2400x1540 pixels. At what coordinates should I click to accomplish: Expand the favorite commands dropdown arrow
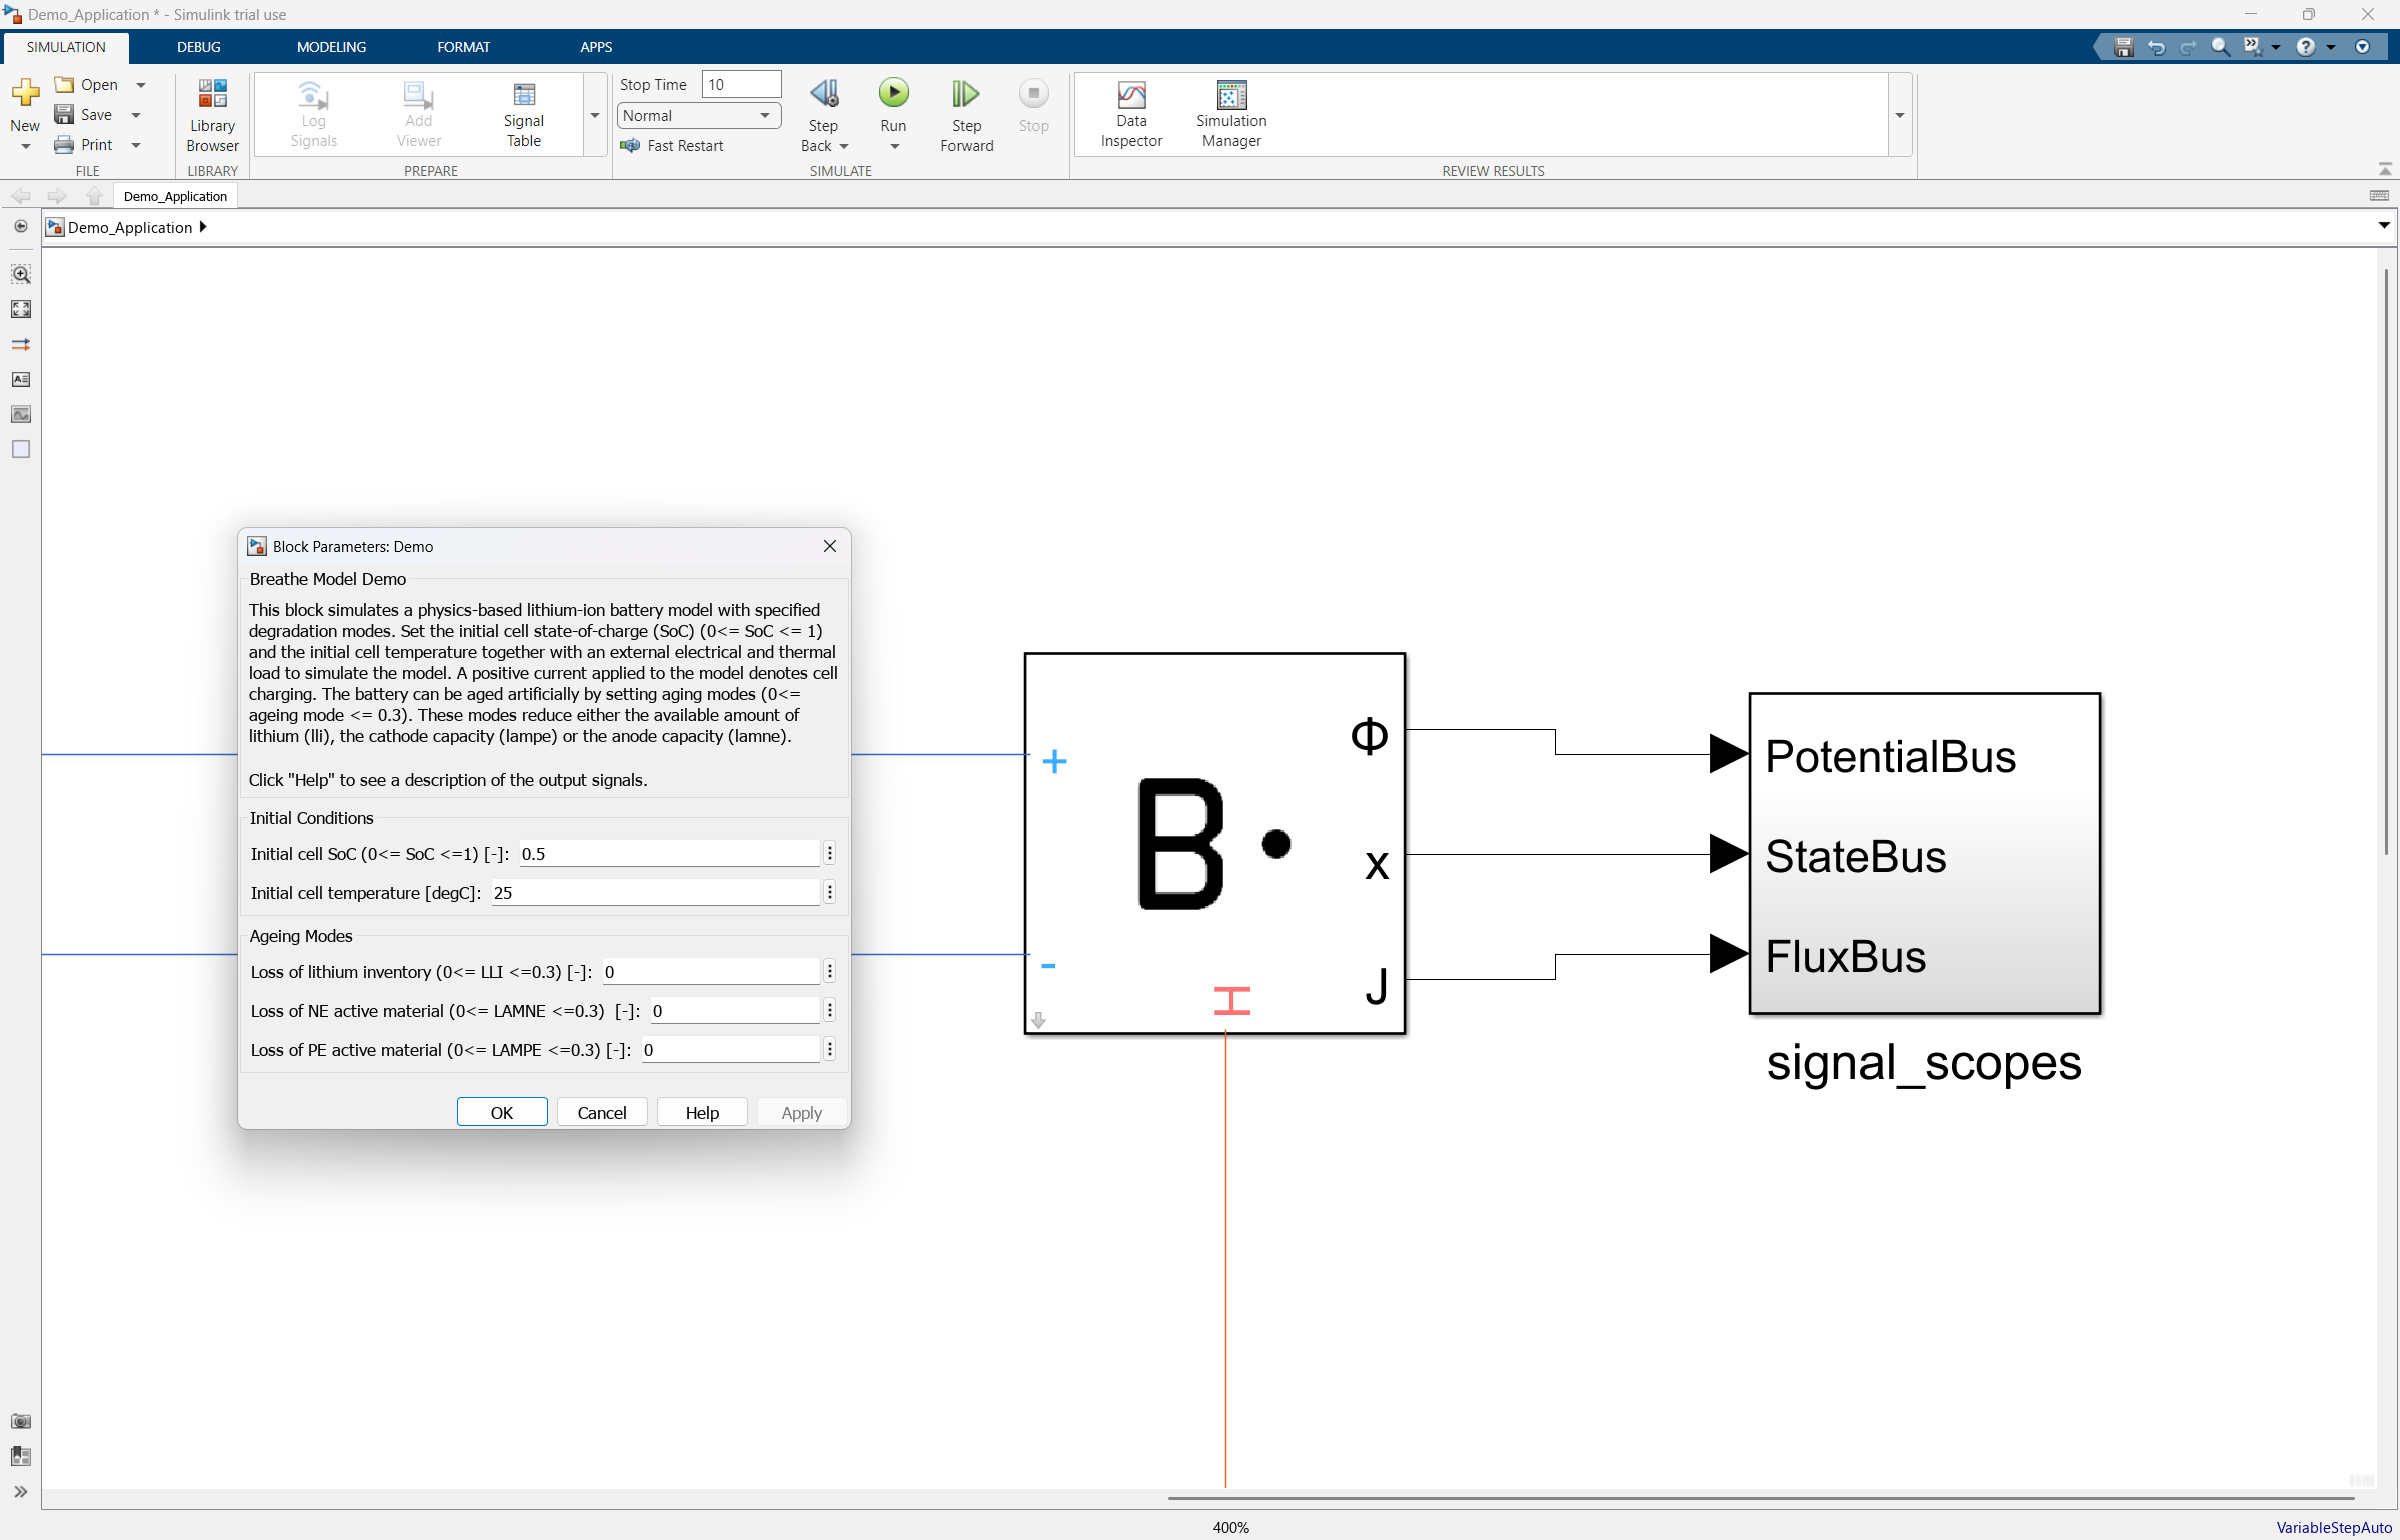[x=2276, y=47]
